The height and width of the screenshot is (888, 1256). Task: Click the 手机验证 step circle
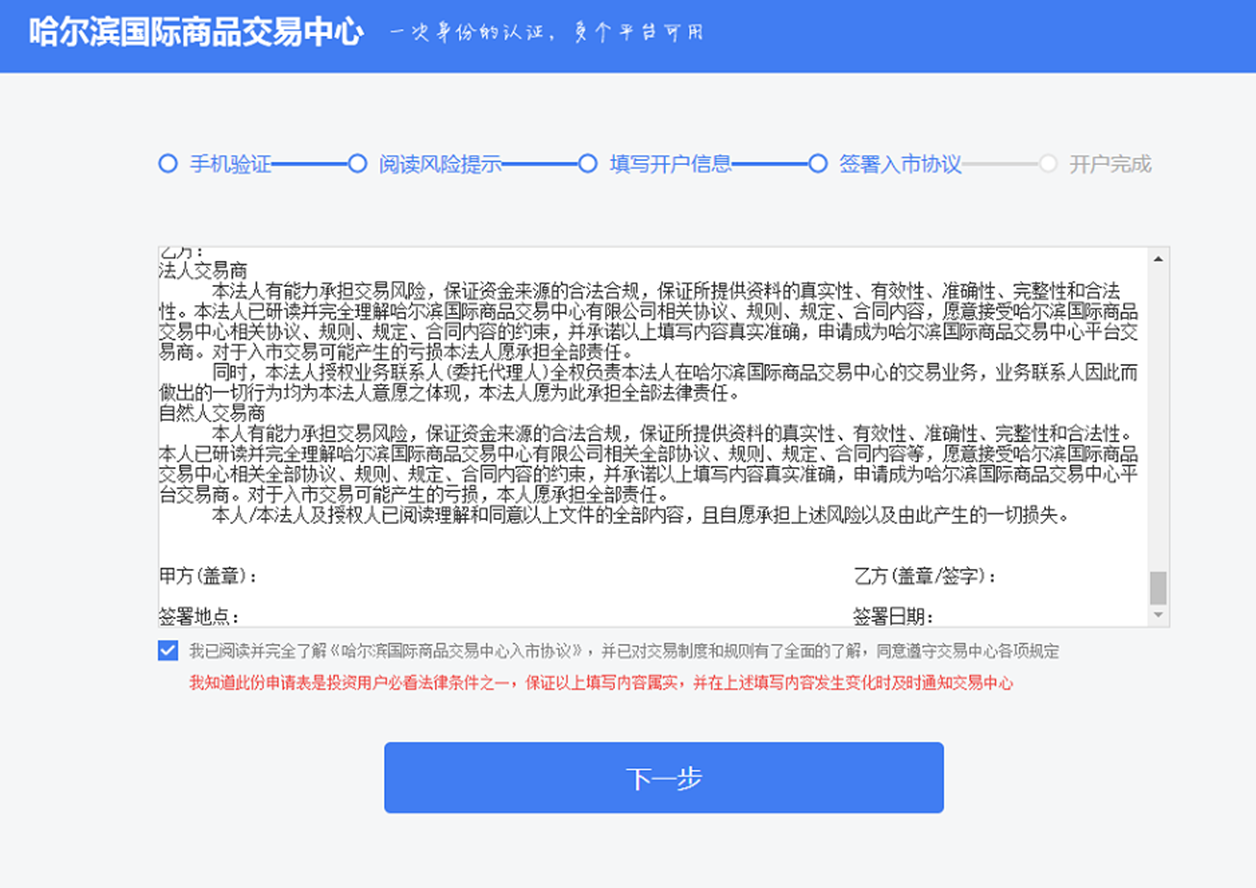(x=168, y=164)
